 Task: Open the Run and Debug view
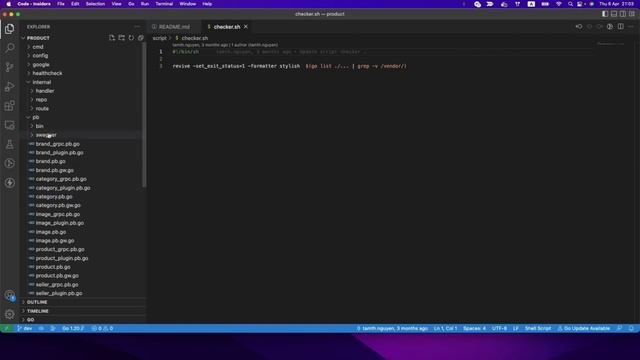(x=9, y=87)
